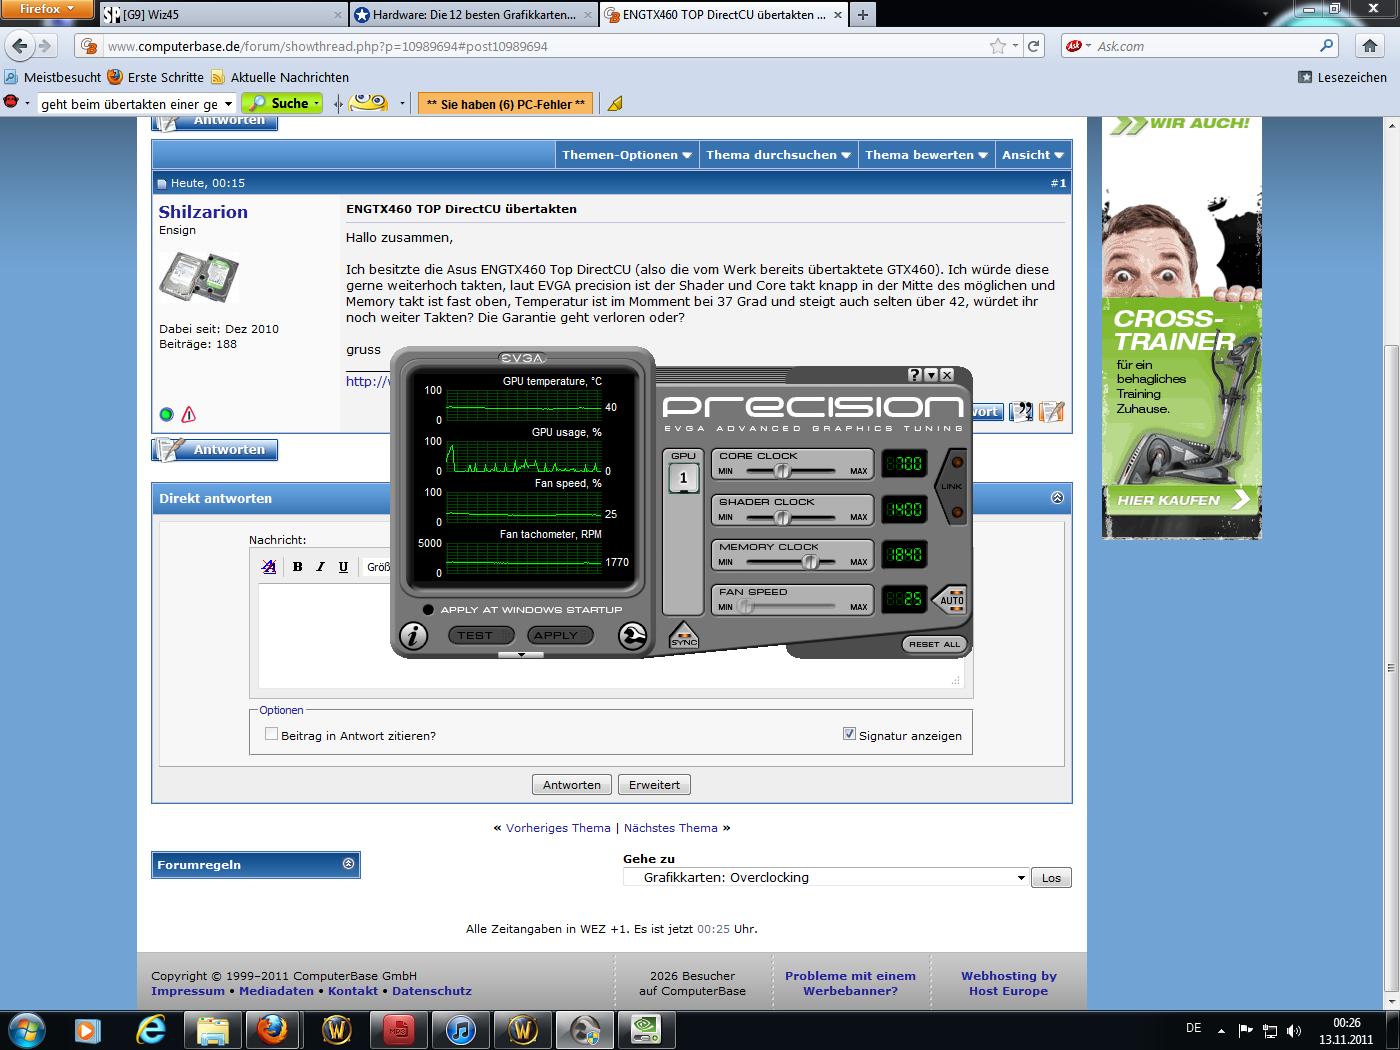Click smiley face toolbar icon

point(368,103)
